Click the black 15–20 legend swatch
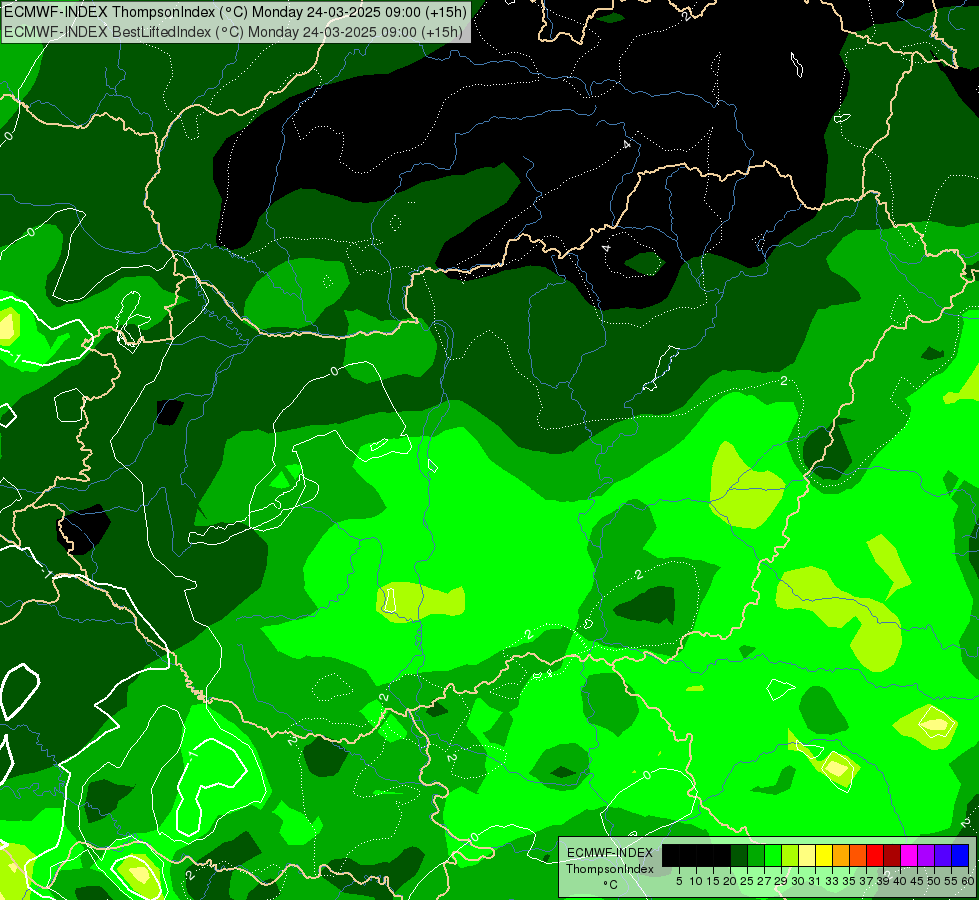This screenshot has width=979, height=900. 722,855
